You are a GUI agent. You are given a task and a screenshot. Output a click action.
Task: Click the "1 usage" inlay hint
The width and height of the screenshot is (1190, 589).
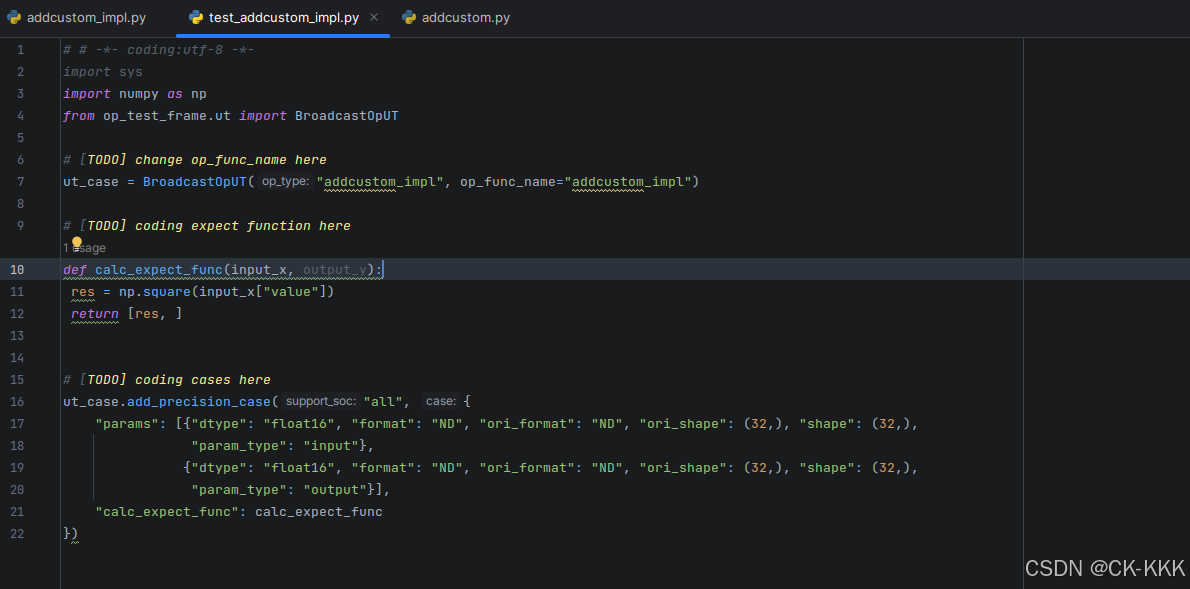click(84, 248)
